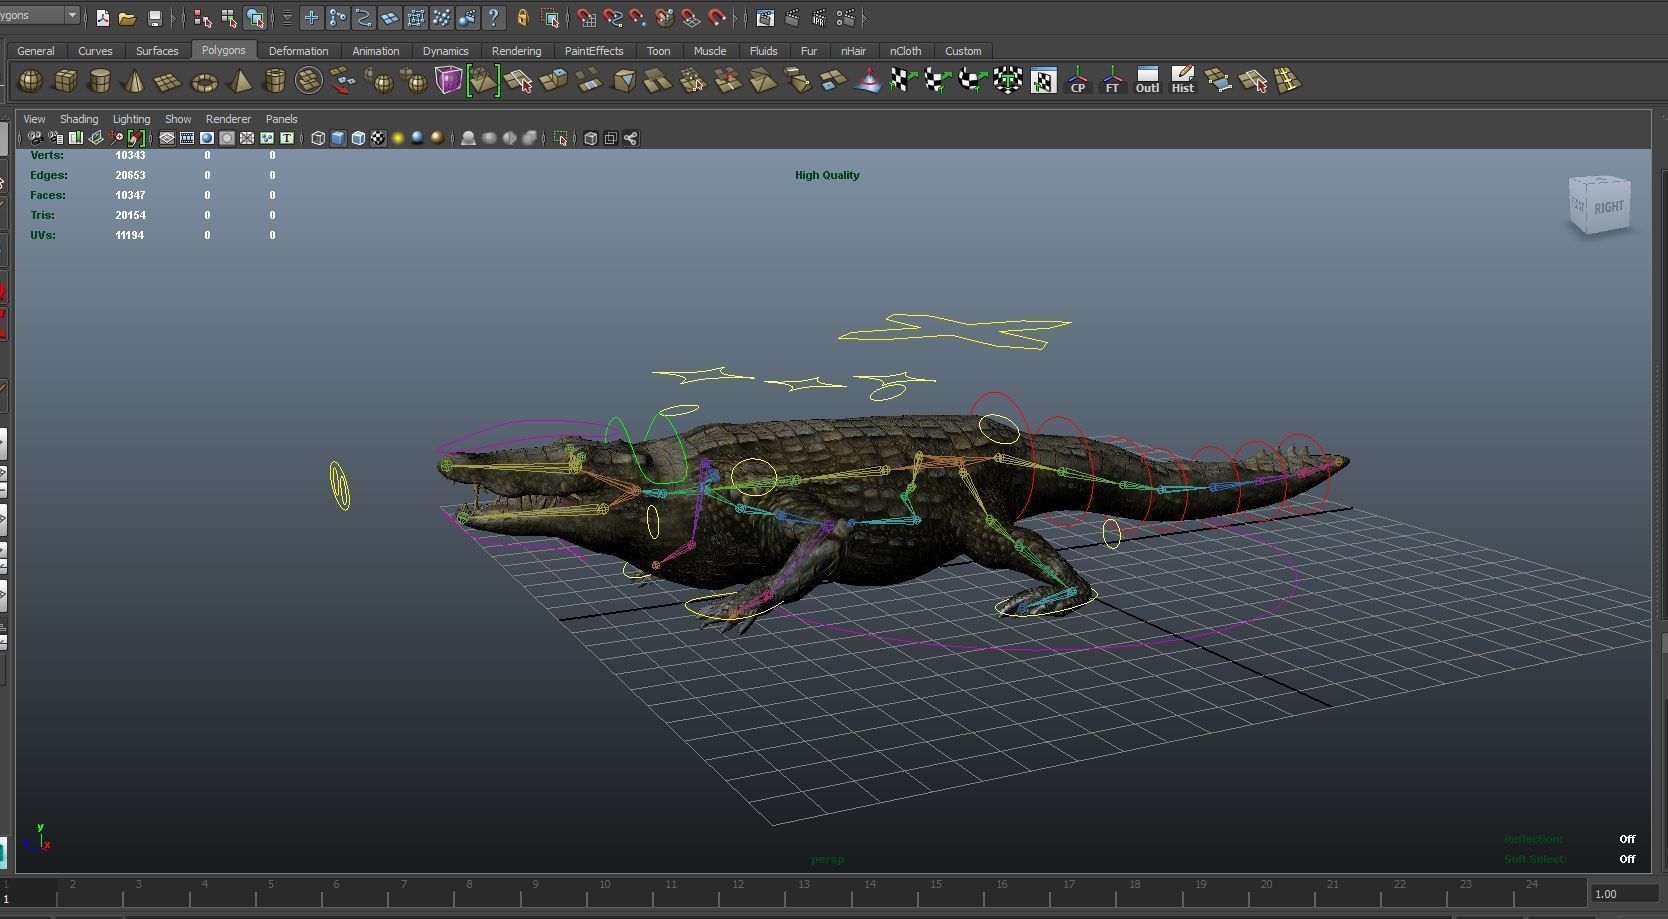
Task: Toggle grid display in panel toolbar
Action: click(167, 138)
